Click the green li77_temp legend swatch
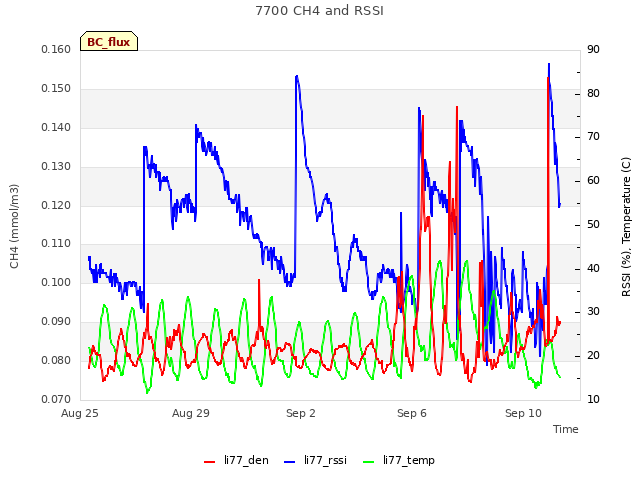 point(368,462)
